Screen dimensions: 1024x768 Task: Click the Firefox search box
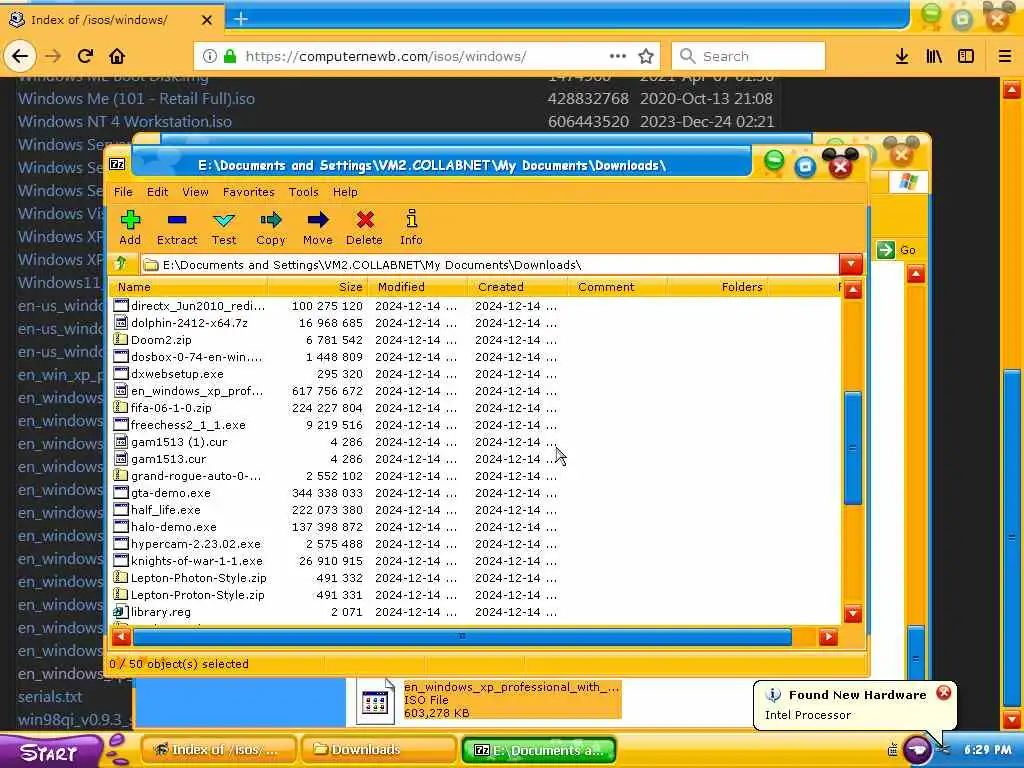click(x=748, y=56)
